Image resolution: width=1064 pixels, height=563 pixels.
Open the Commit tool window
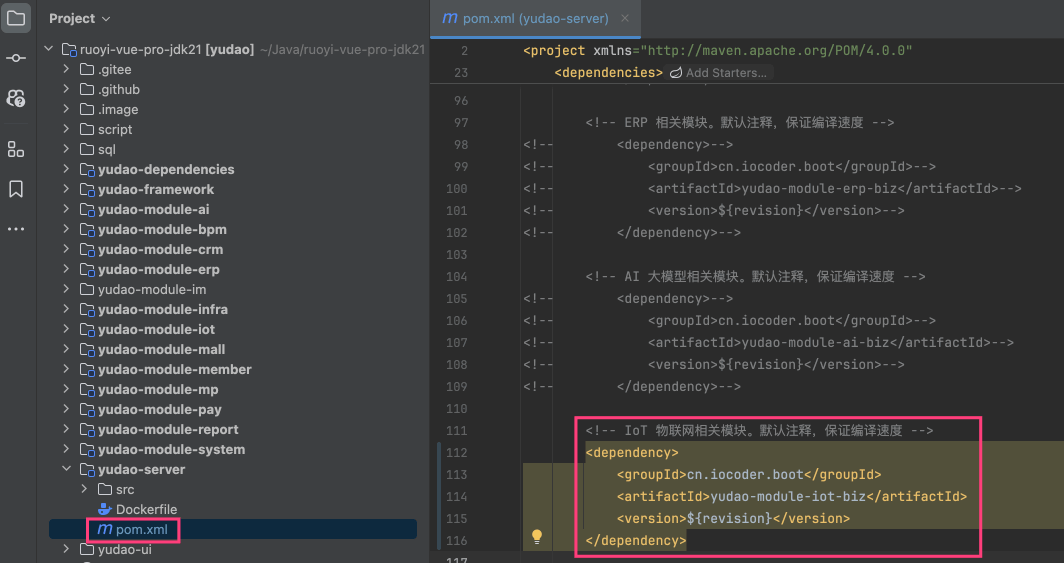click(16, 58)
